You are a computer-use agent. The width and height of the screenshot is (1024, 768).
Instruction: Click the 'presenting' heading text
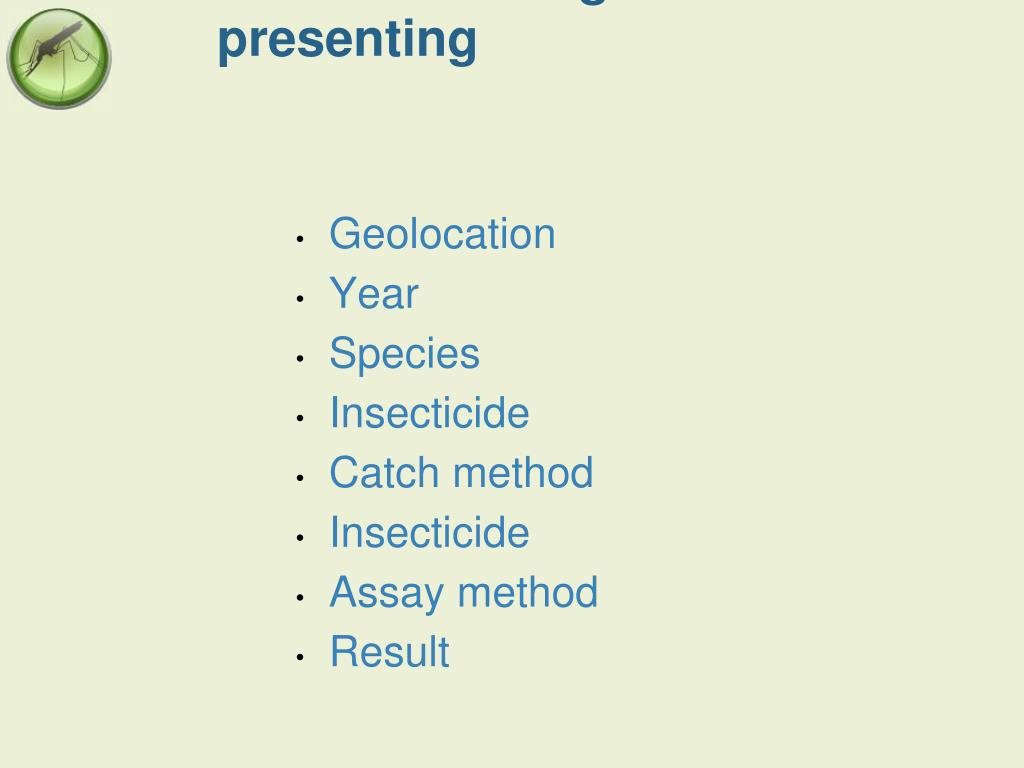(x=347, y=40)
